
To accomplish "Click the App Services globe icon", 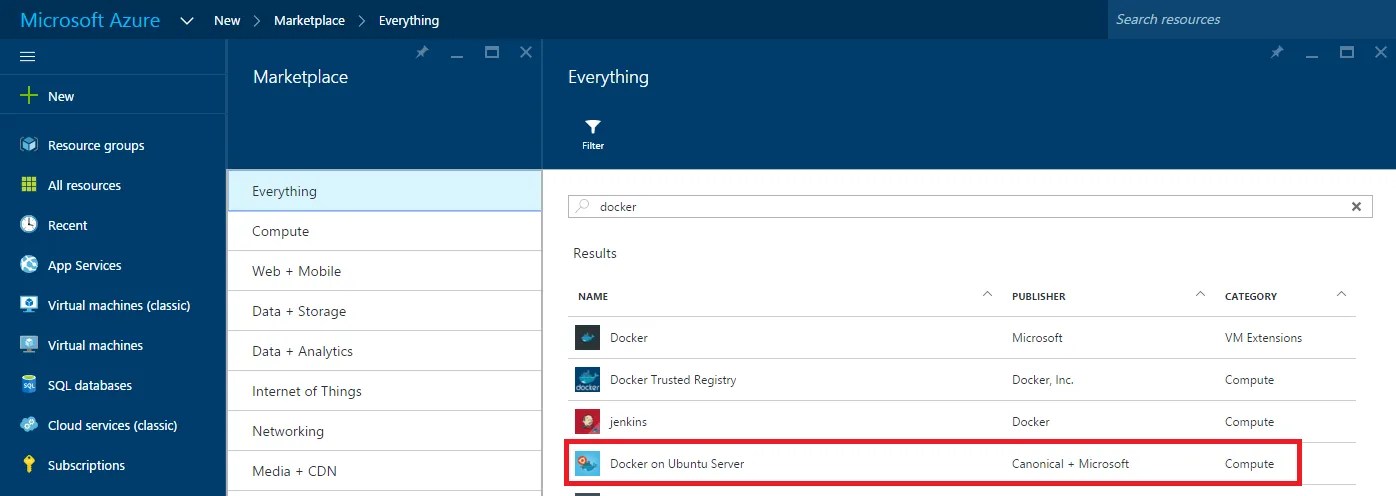I will coord(29,265).
